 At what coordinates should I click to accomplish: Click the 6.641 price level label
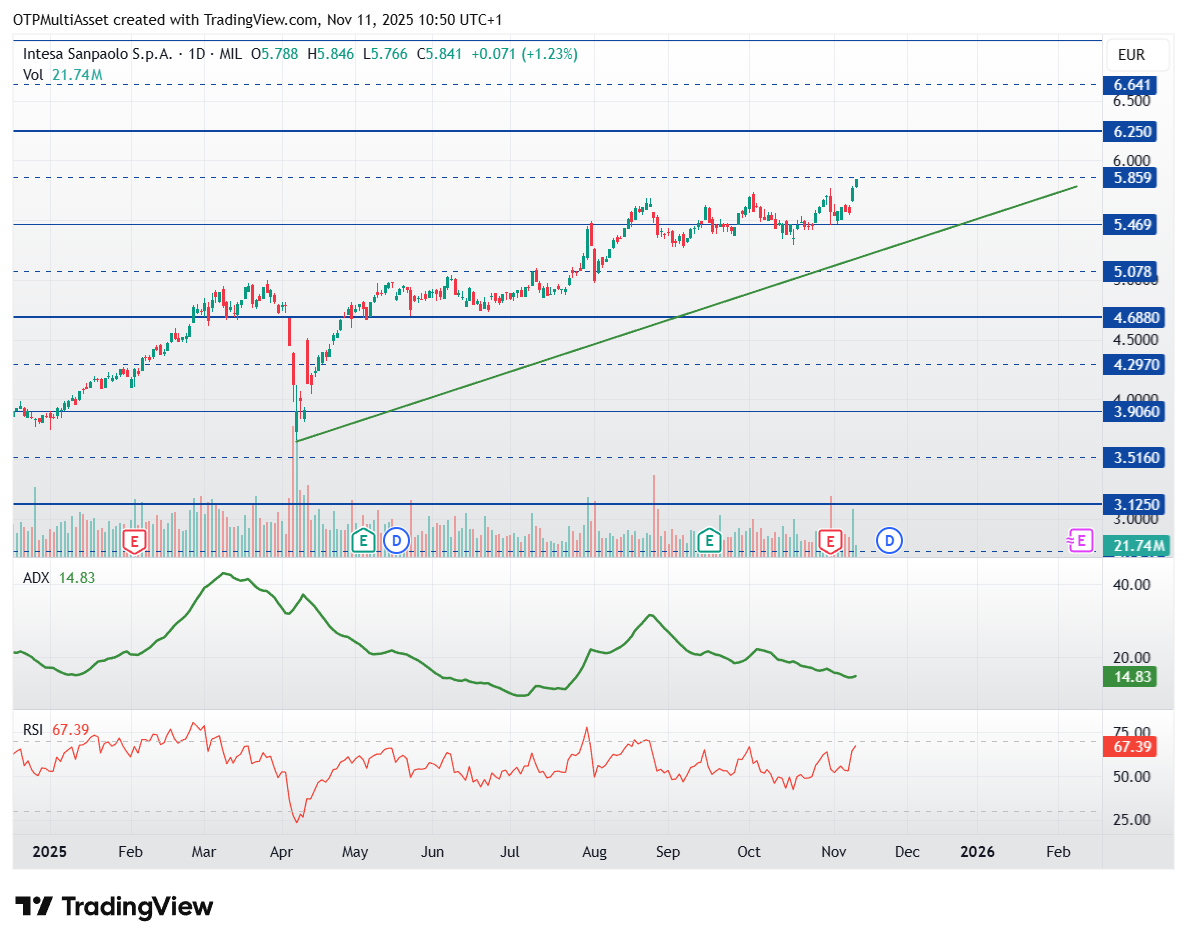tap(1130, 85)
